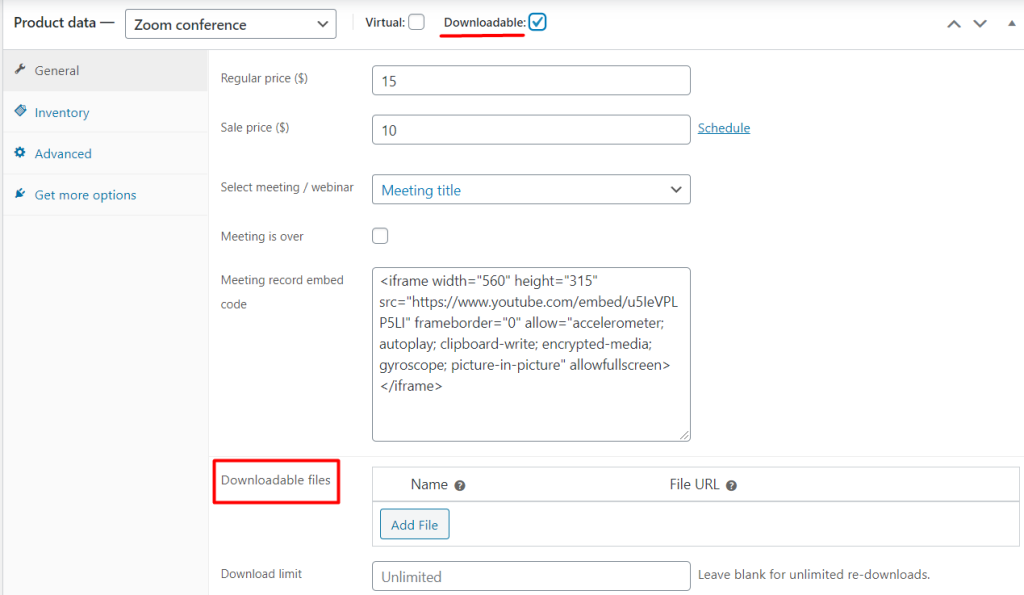Viewport: 1024px width, 595px height.
Task: Click the move-up arrow in the panel header
Action: click(x=953, y=22)
